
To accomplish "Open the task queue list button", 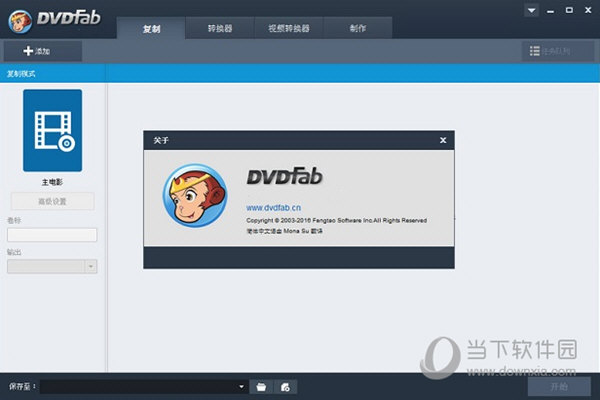I will tap(558, 51).
